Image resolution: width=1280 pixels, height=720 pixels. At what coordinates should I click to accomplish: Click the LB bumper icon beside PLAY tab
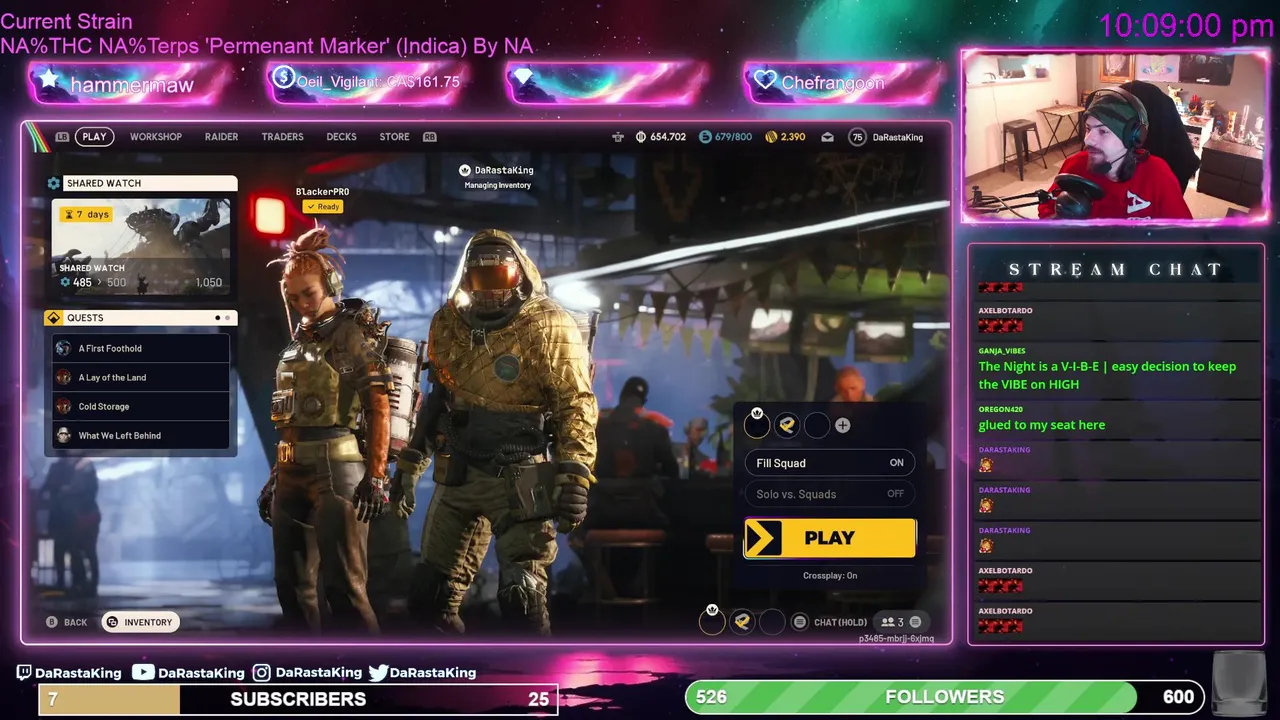(x=63, y=137)
